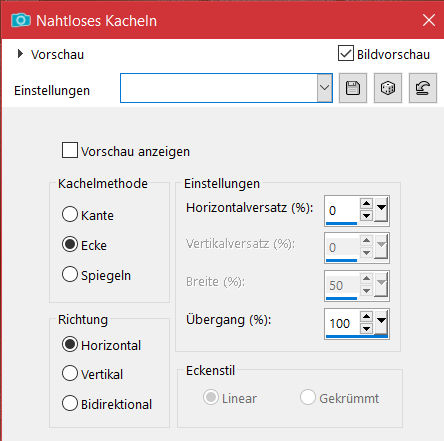The image size is (444, 441).
Task: Click the Vertikalversatz value field
Action: pos(342,247)
